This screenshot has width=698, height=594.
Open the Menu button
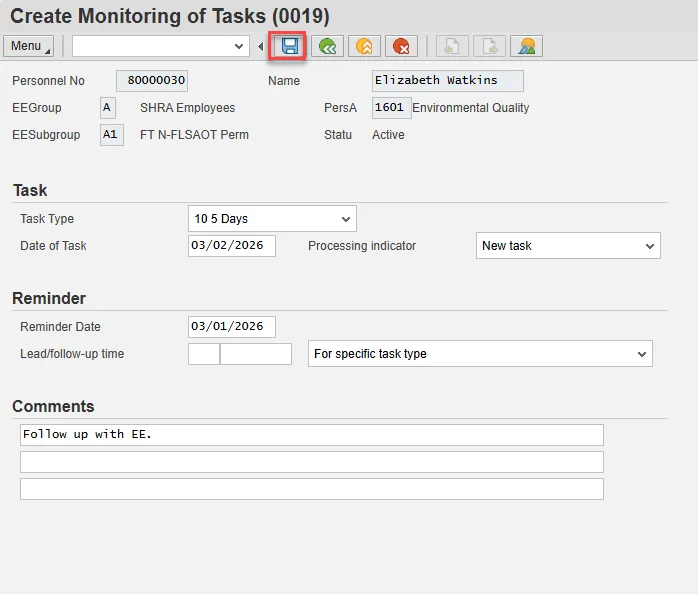click(28, 46)
